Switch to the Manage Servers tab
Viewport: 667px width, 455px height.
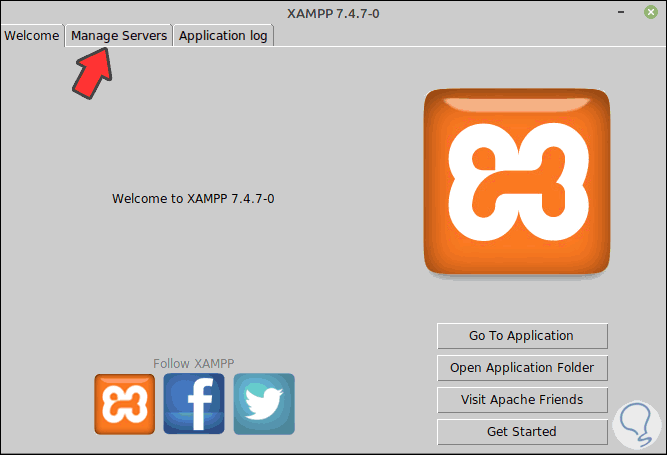119,36
